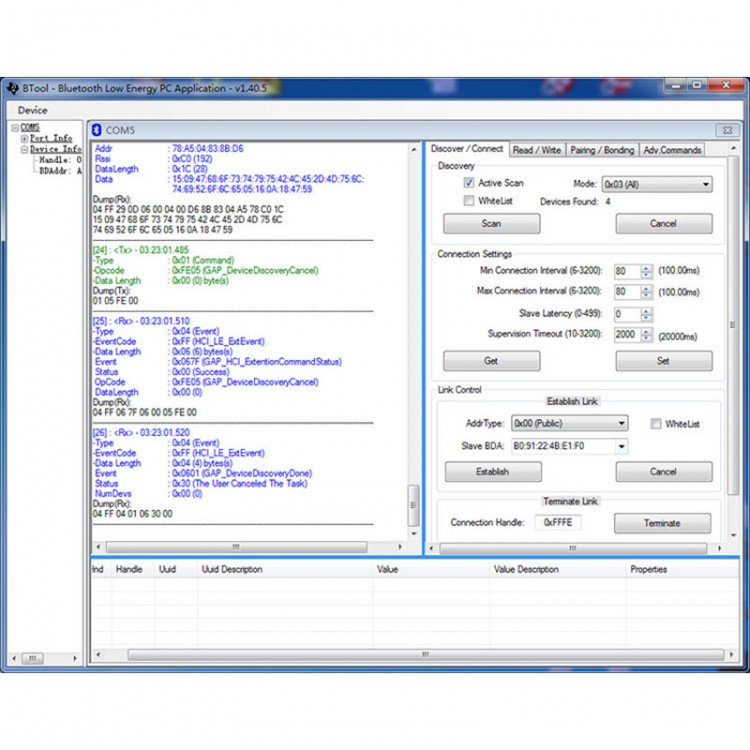
Task: Click the Connection Handle field 0xFFFE
Action: (558, 522)
